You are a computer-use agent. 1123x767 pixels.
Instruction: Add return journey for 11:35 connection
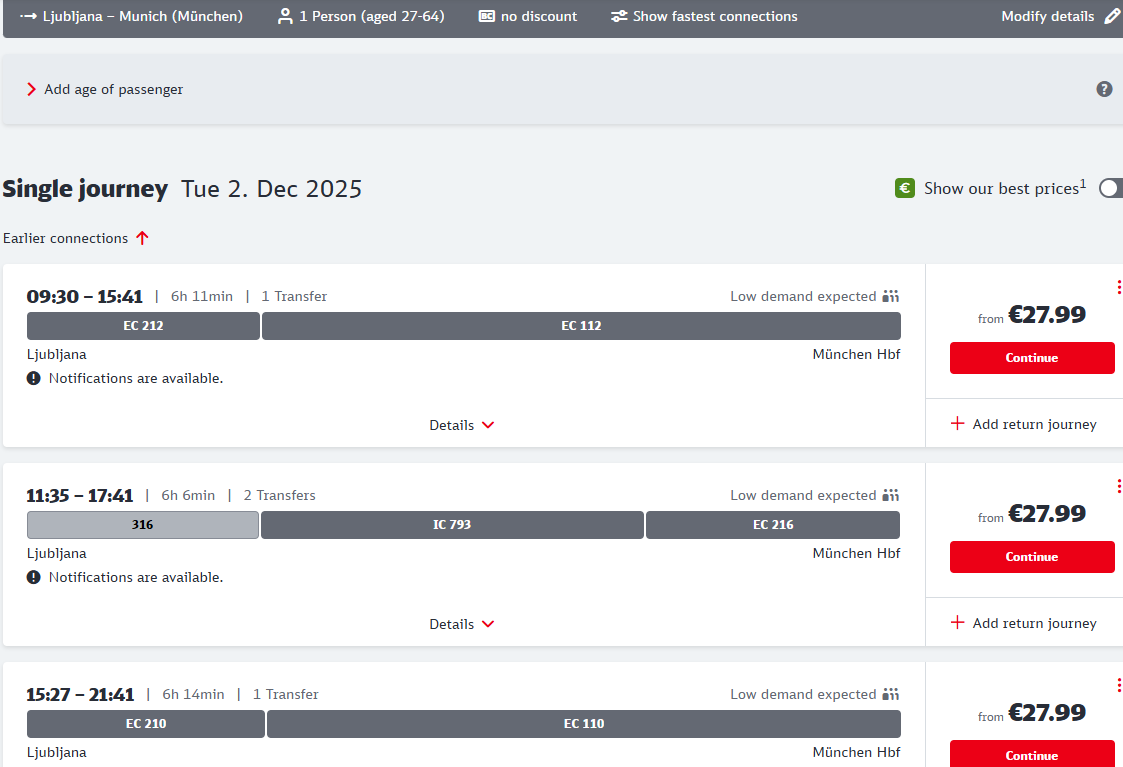coord(1023,623)
